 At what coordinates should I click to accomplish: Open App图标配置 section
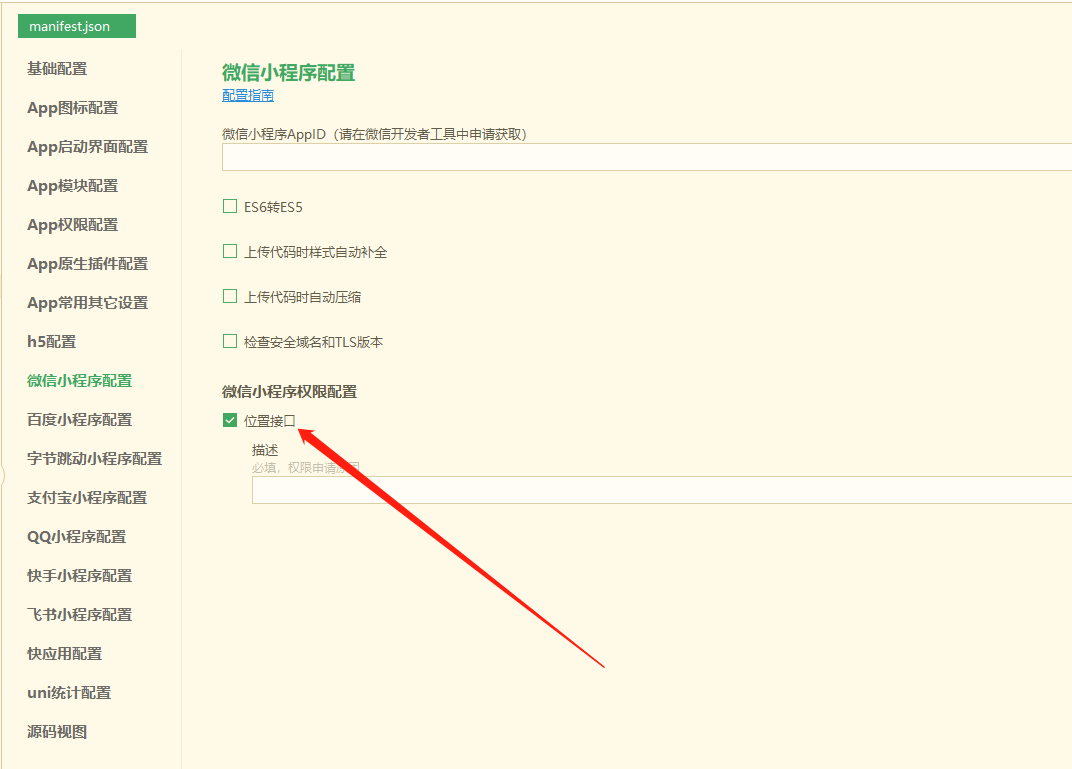[72, 107]
